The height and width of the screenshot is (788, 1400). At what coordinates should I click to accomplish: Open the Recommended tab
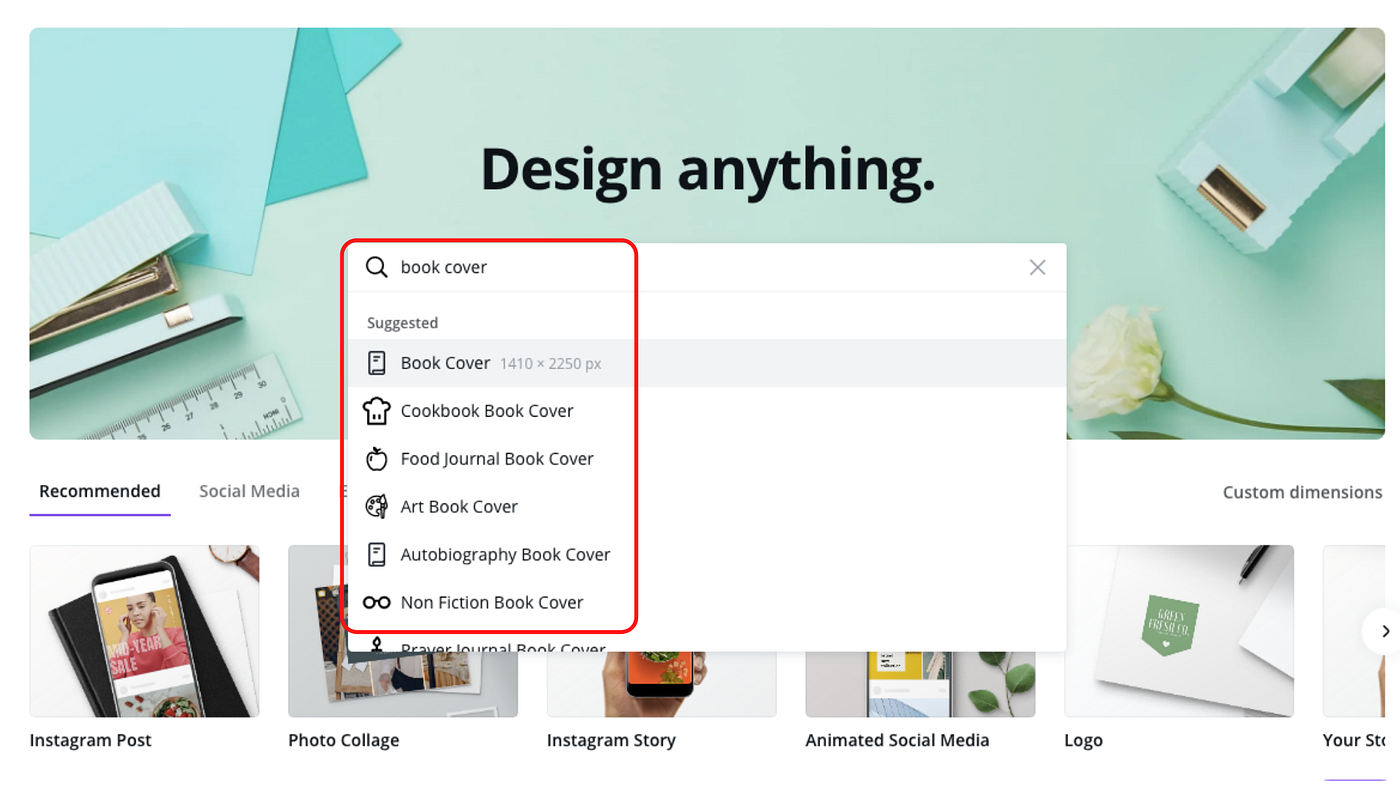[x=100, y=491]
